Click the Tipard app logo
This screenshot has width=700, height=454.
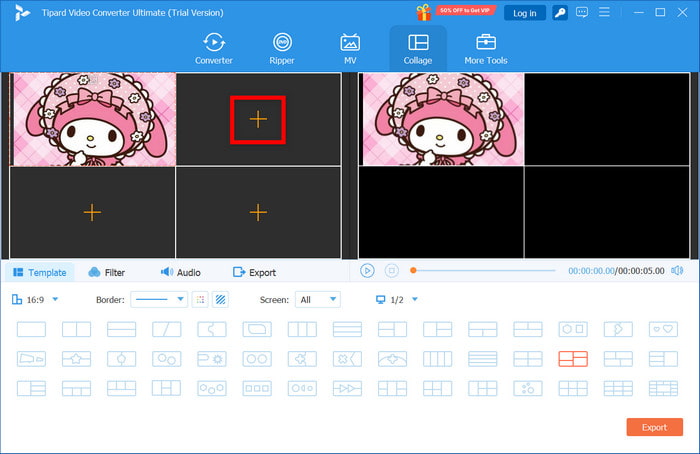21,12
